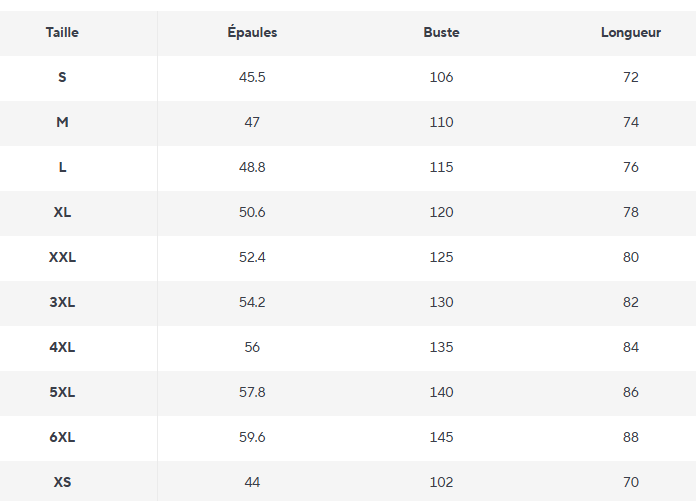
Task: Click length value 76 for size L
Action: pyautogui.click(x=631, y=167)
